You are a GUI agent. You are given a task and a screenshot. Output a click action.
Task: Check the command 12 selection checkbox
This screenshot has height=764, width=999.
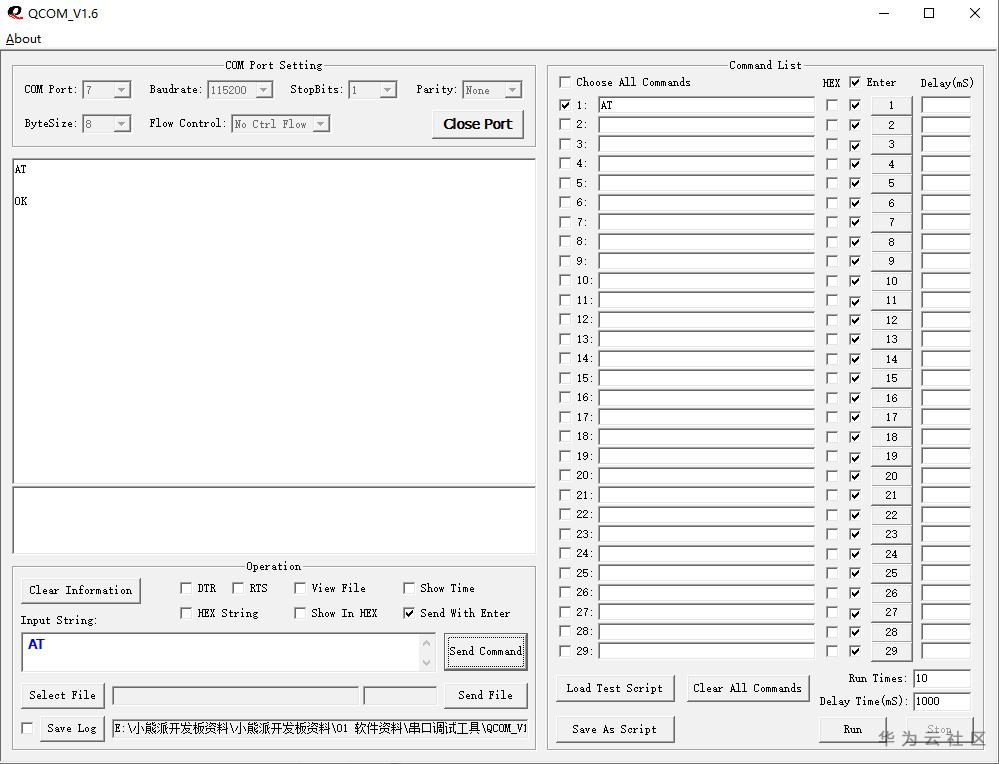coord(564,319)
